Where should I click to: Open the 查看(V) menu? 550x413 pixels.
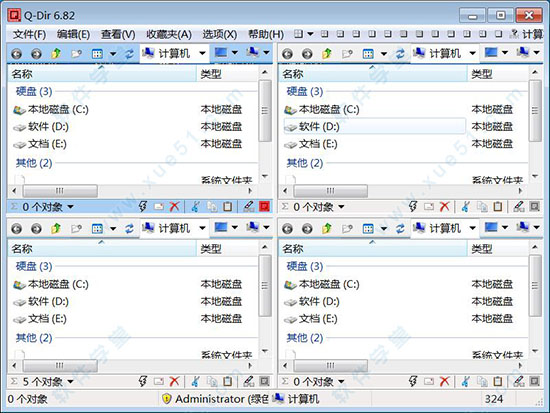pos(118,34)
